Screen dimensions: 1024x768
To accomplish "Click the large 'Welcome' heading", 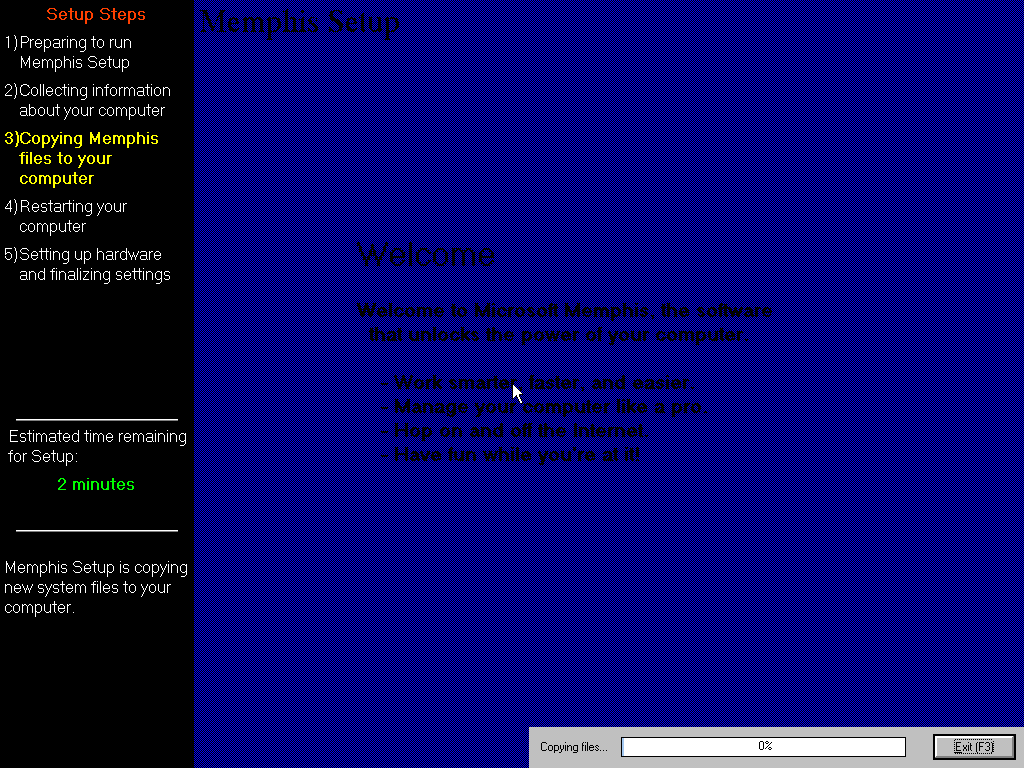I will point(426,255).
